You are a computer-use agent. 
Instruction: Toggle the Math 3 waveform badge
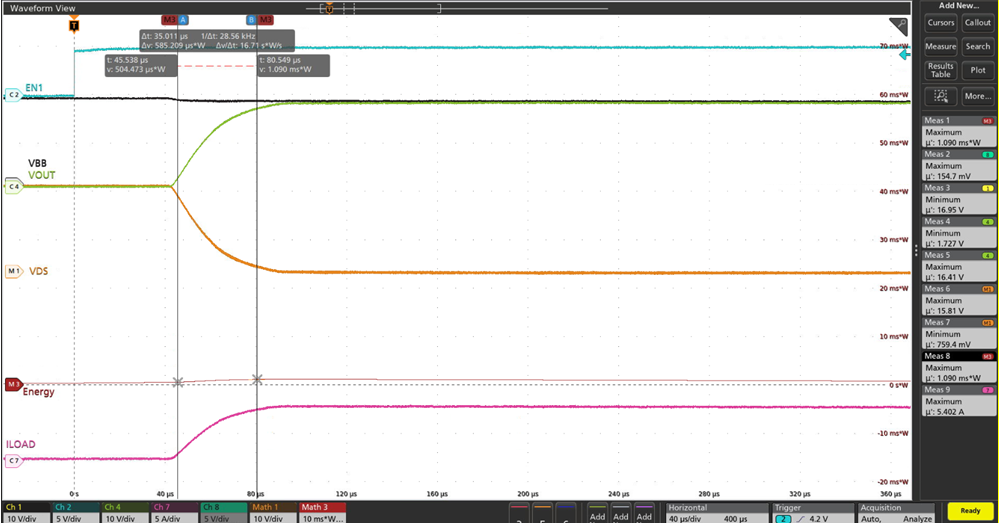(322, 513)
